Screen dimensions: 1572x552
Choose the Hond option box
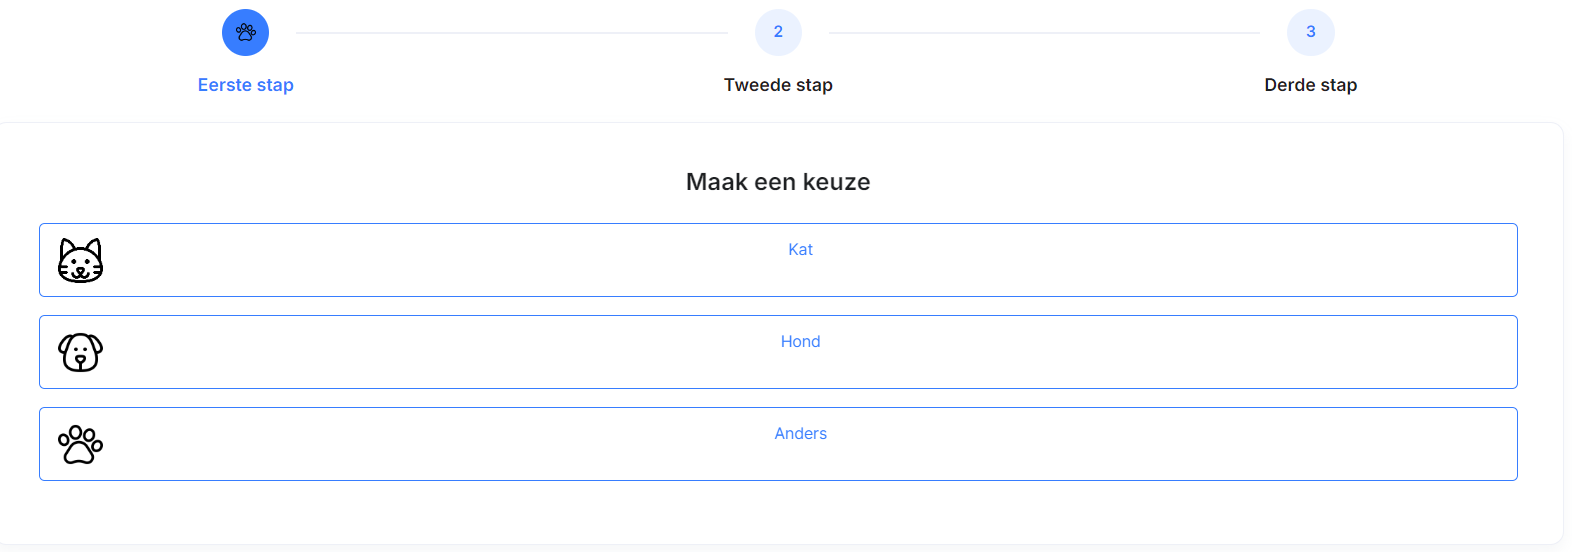click(x=778, y=352)
